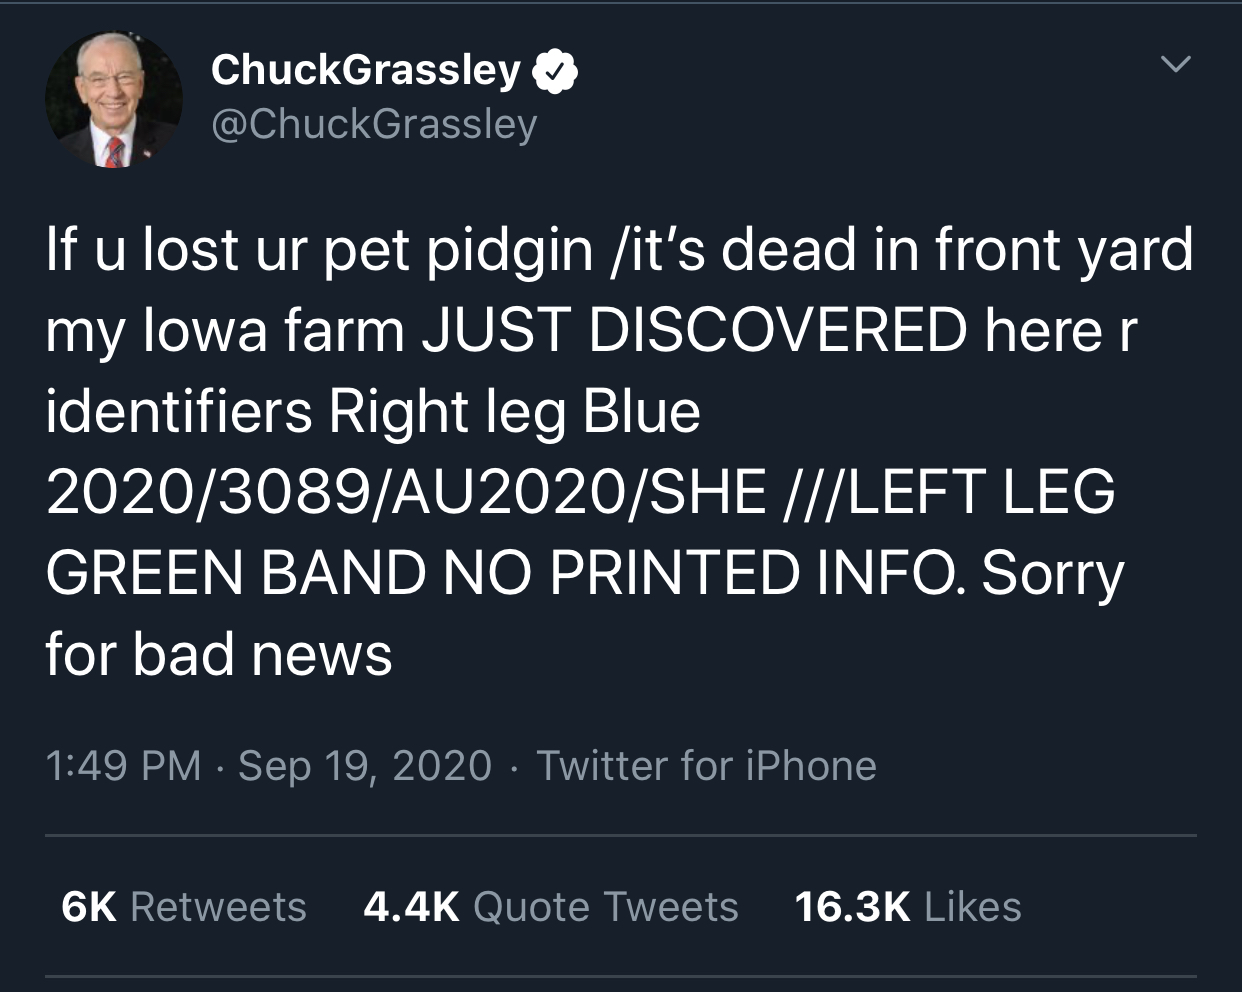The height and width of the screenshot is (992, 1242).
Task: Click the Sep 19, 2020 date
Action: [365, 766]
